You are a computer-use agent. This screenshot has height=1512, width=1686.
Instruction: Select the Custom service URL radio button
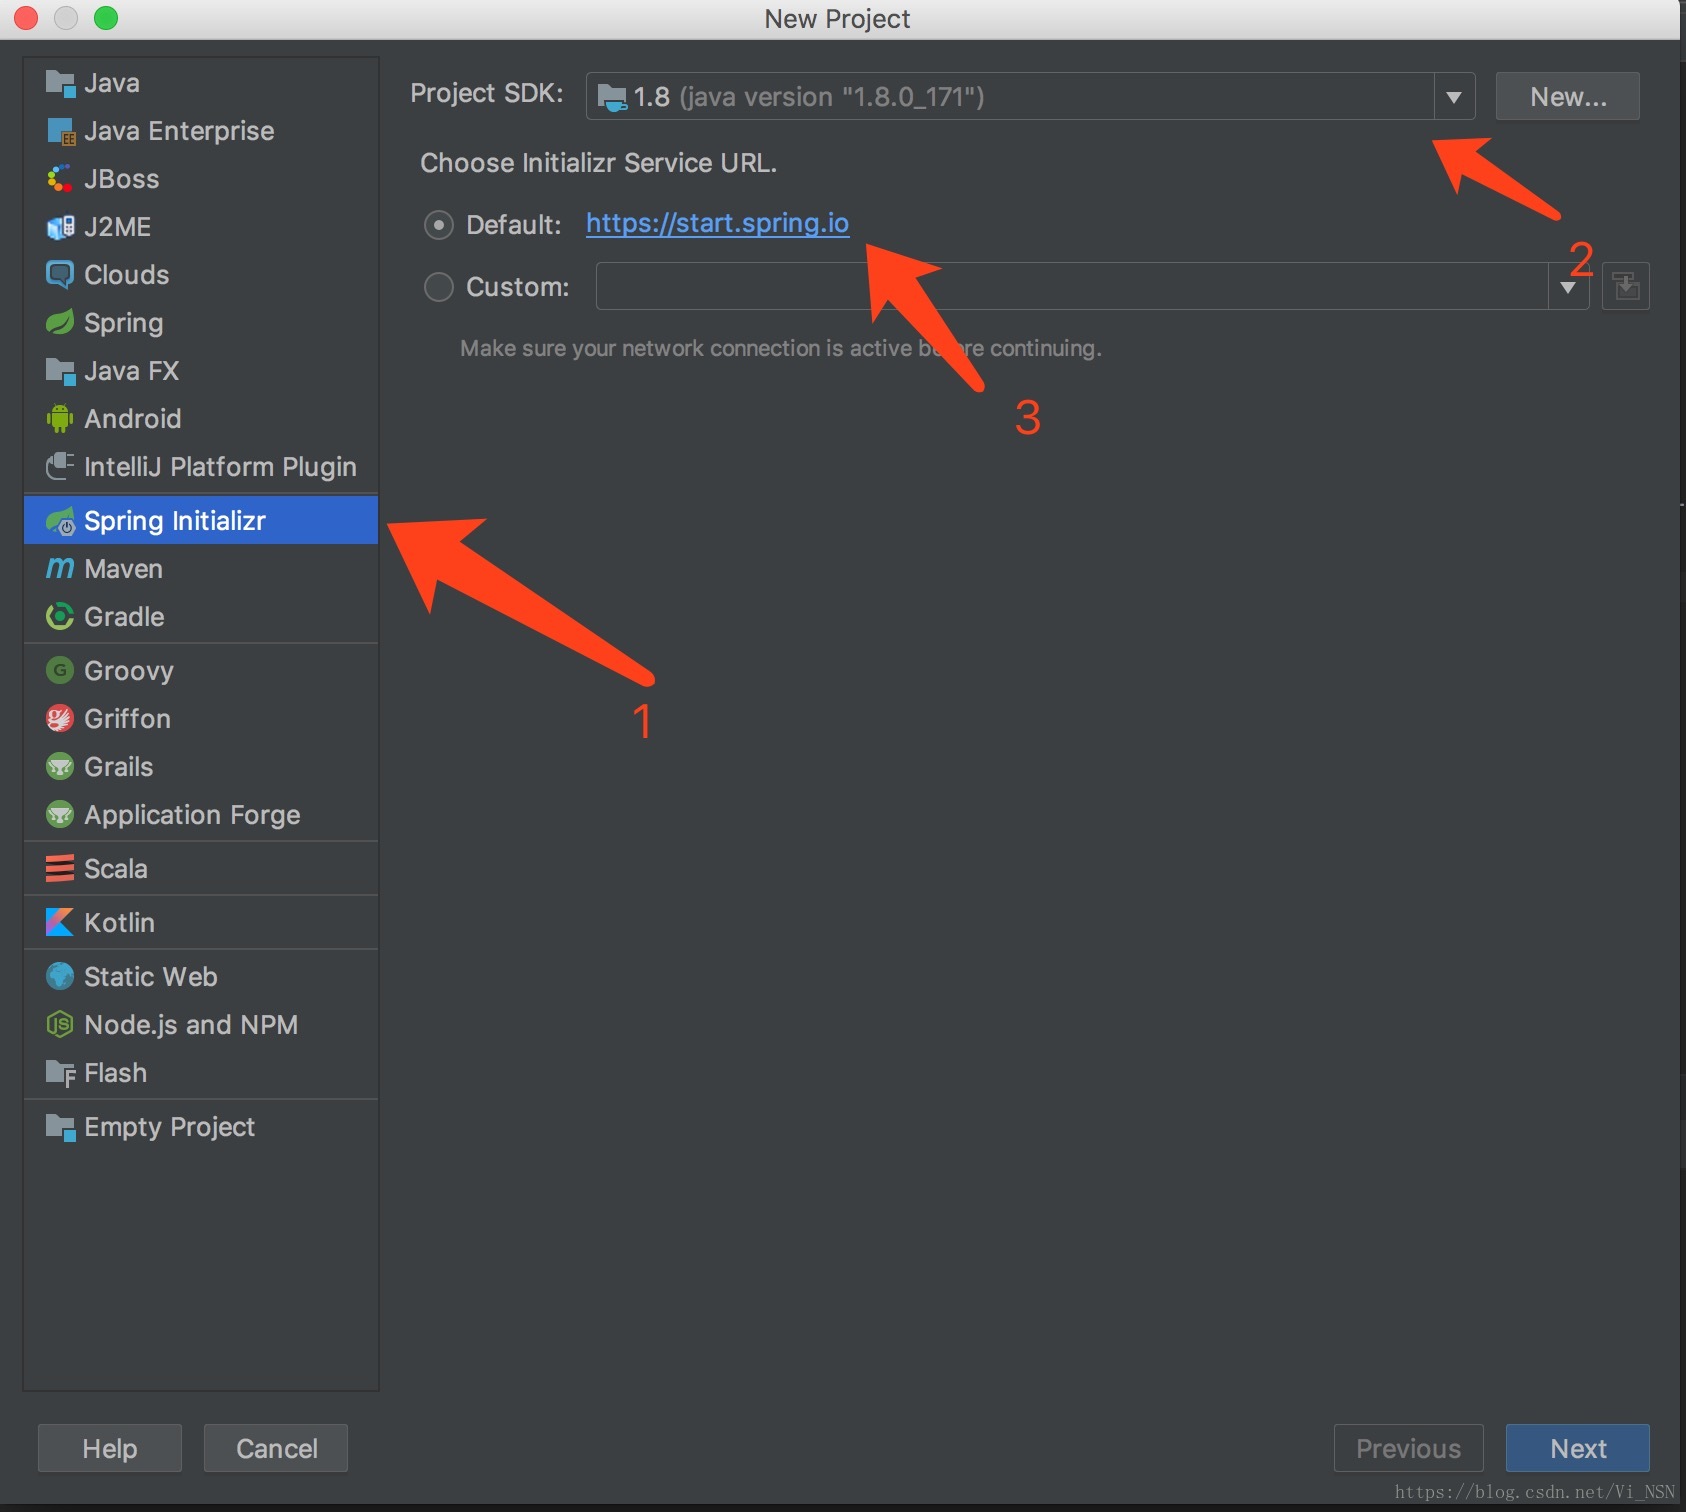click(439, 288)
